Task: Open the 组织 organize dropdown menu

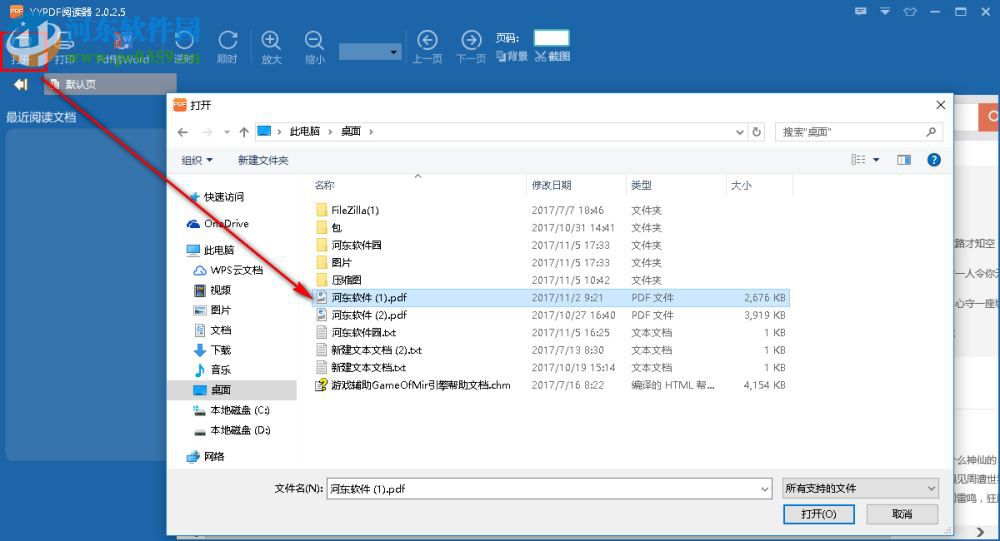Action: coord(197,160)
